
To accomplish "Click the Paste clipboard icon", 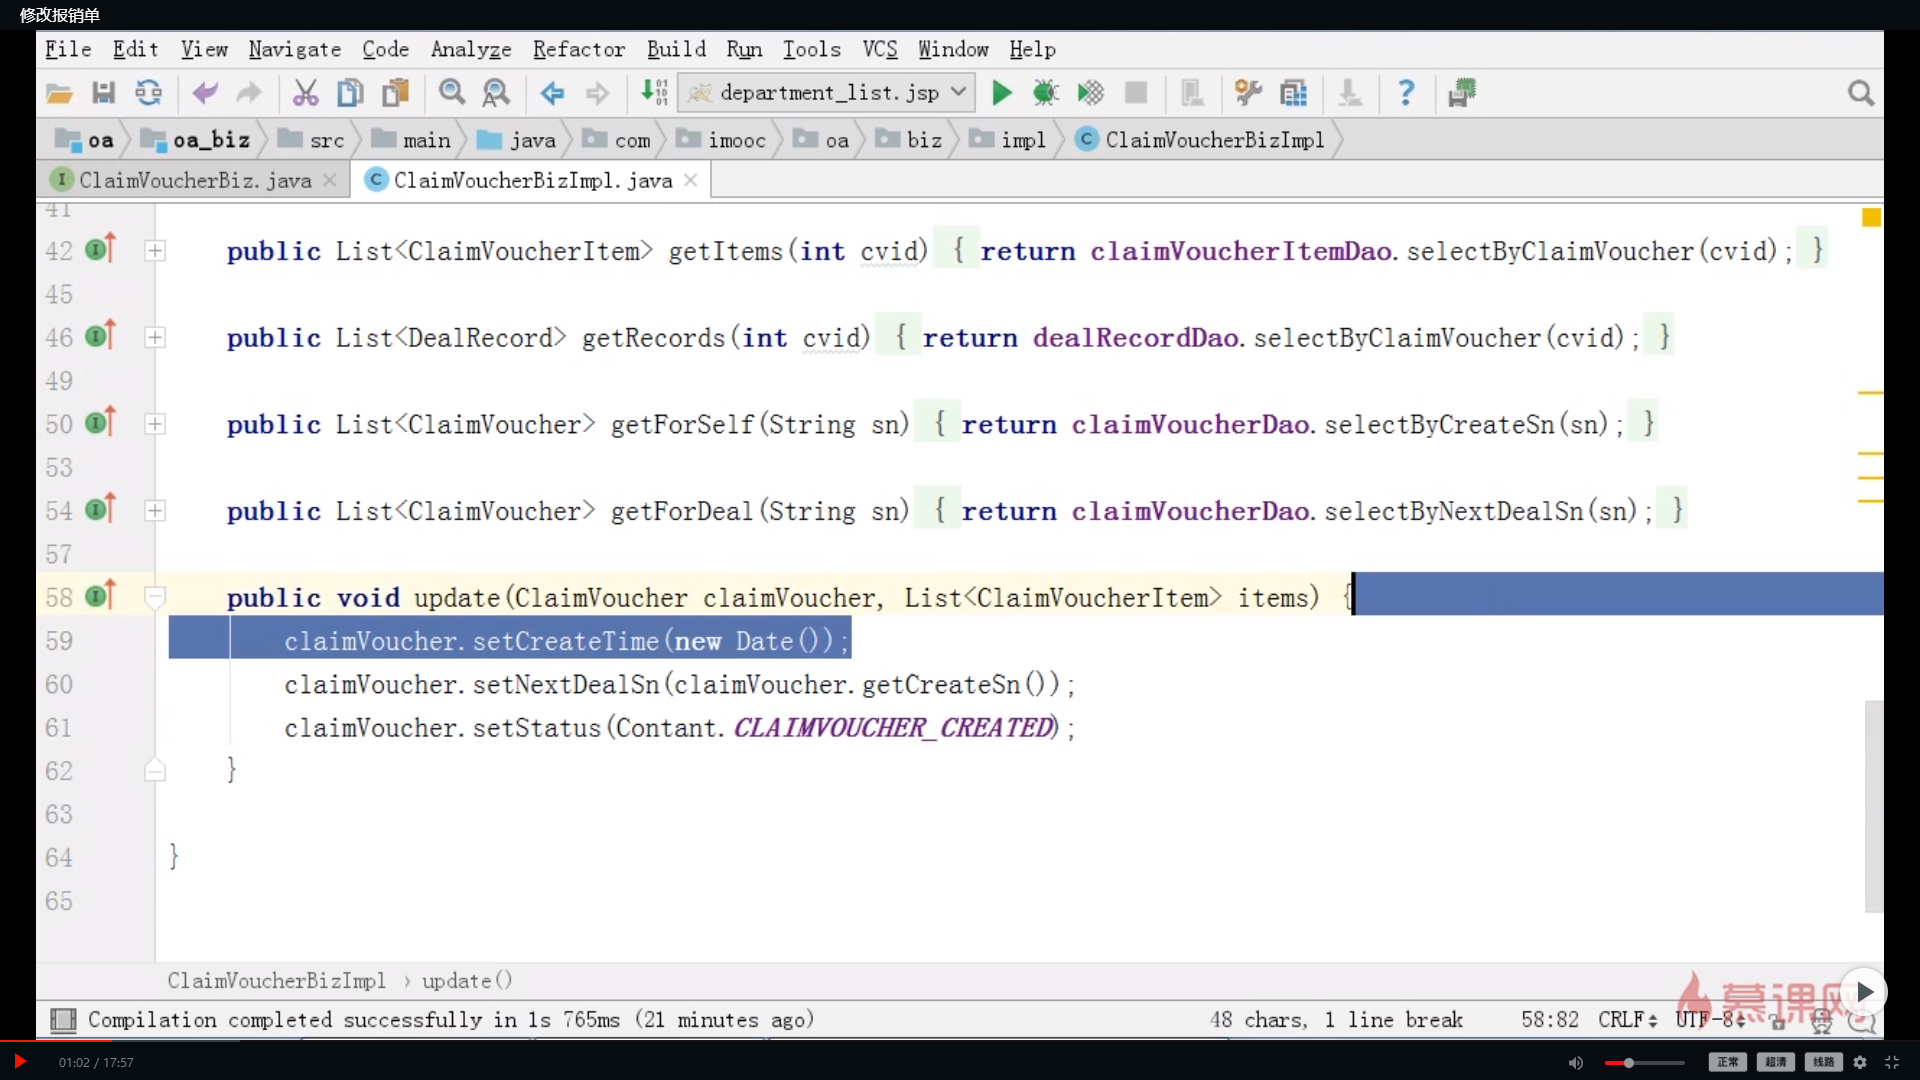I will coord(396,93).
